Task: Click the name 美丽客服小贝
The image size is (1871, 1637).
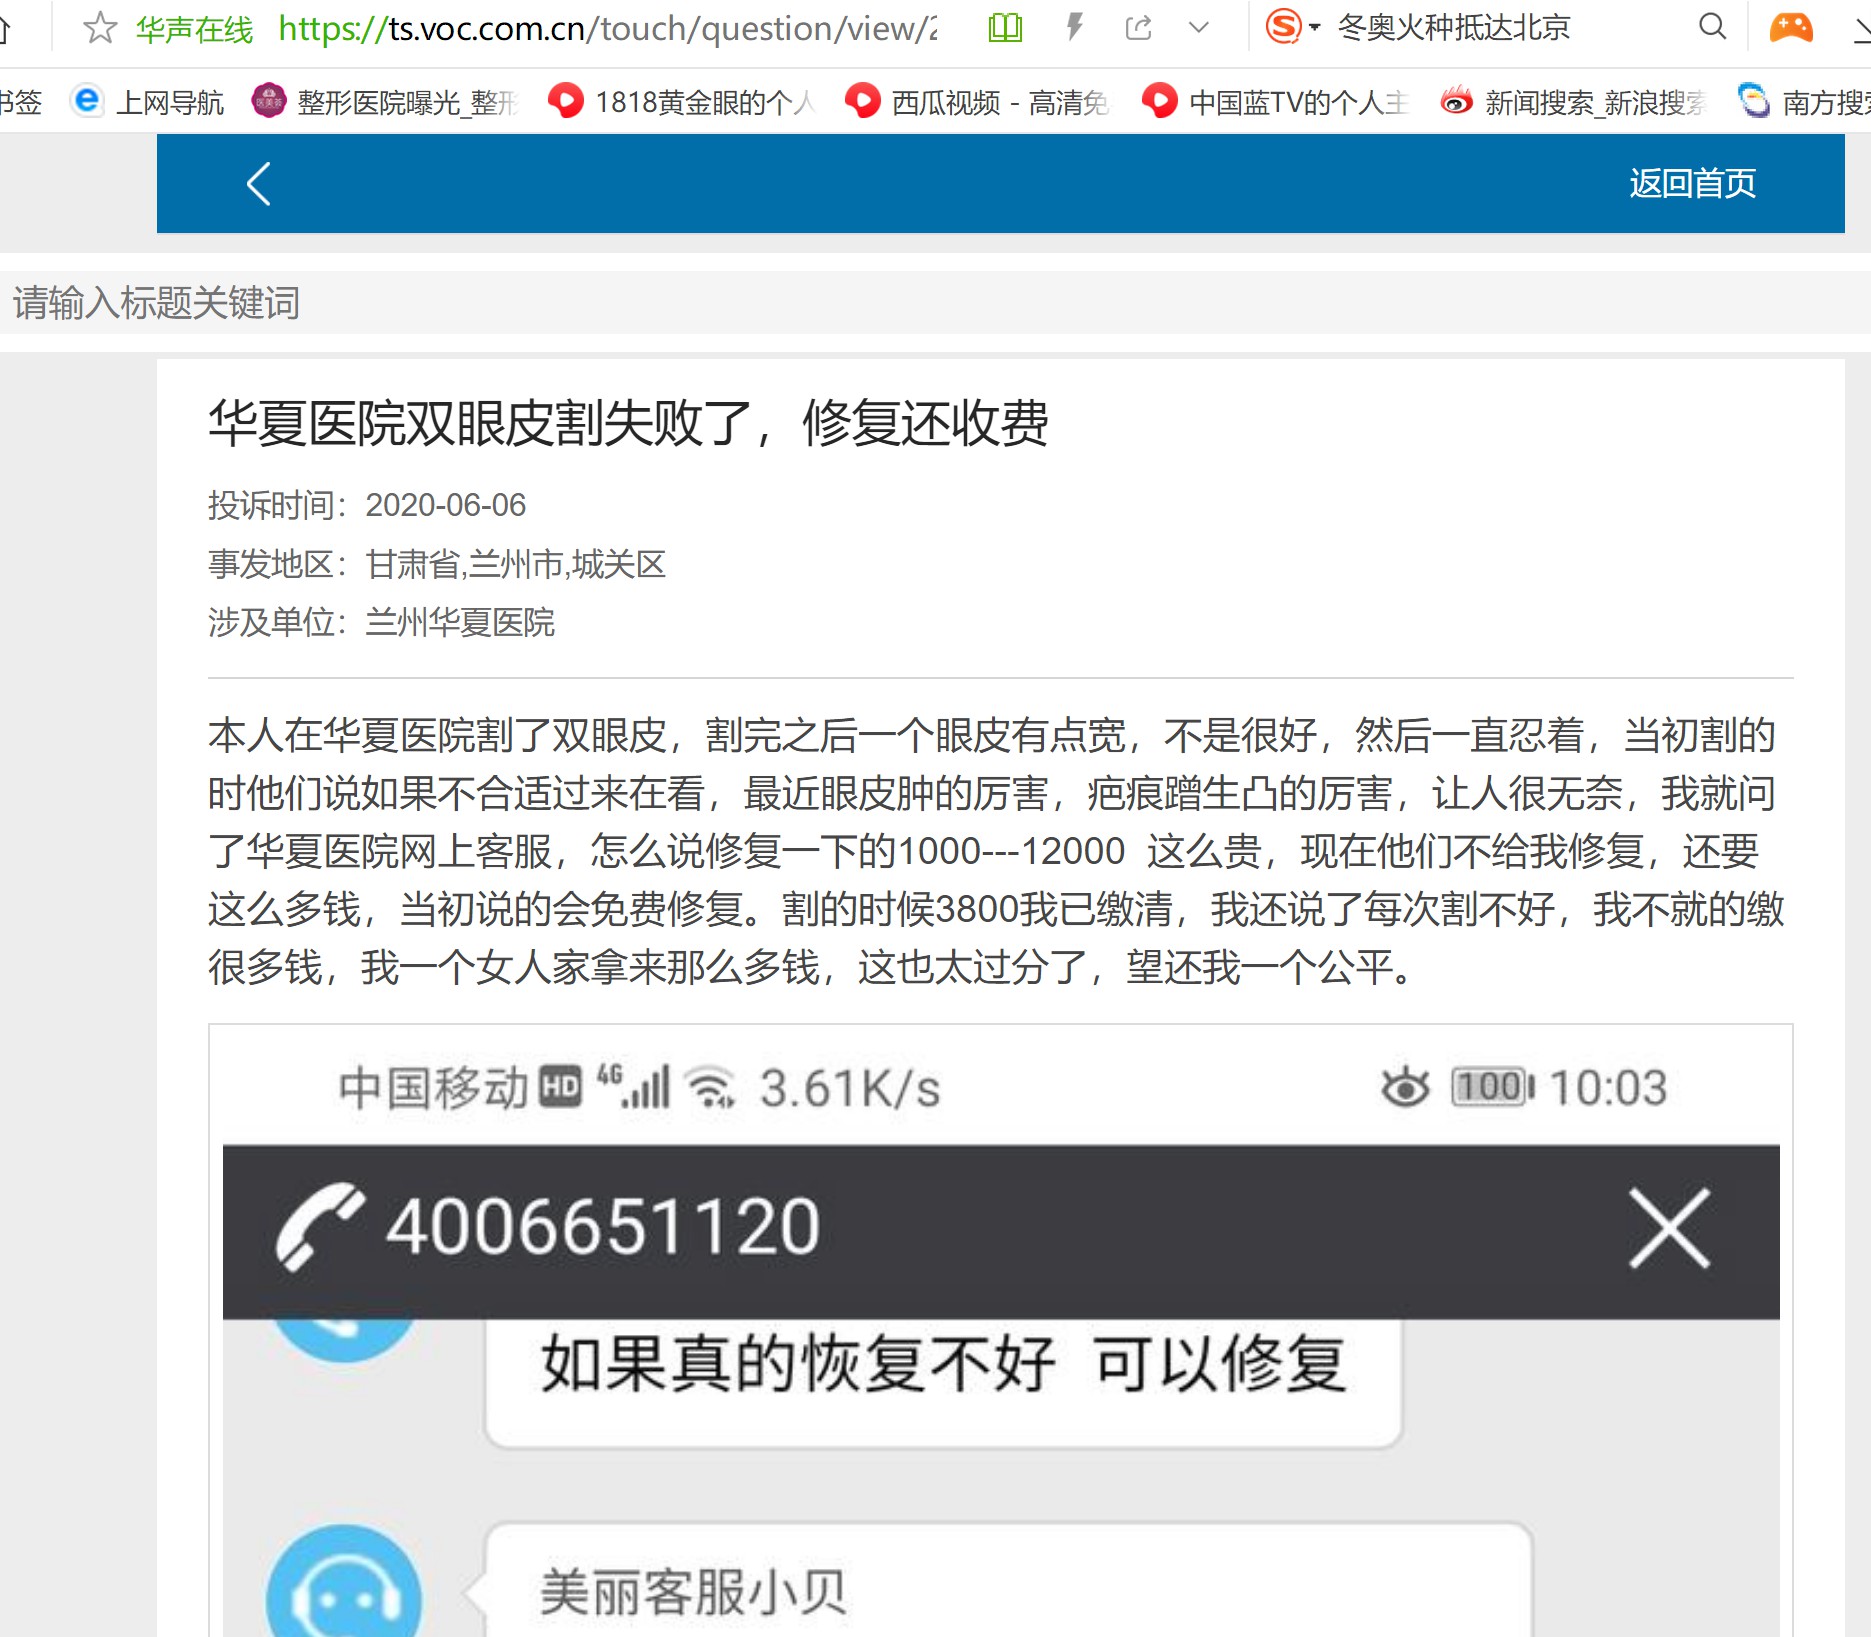Action: 693,1592
